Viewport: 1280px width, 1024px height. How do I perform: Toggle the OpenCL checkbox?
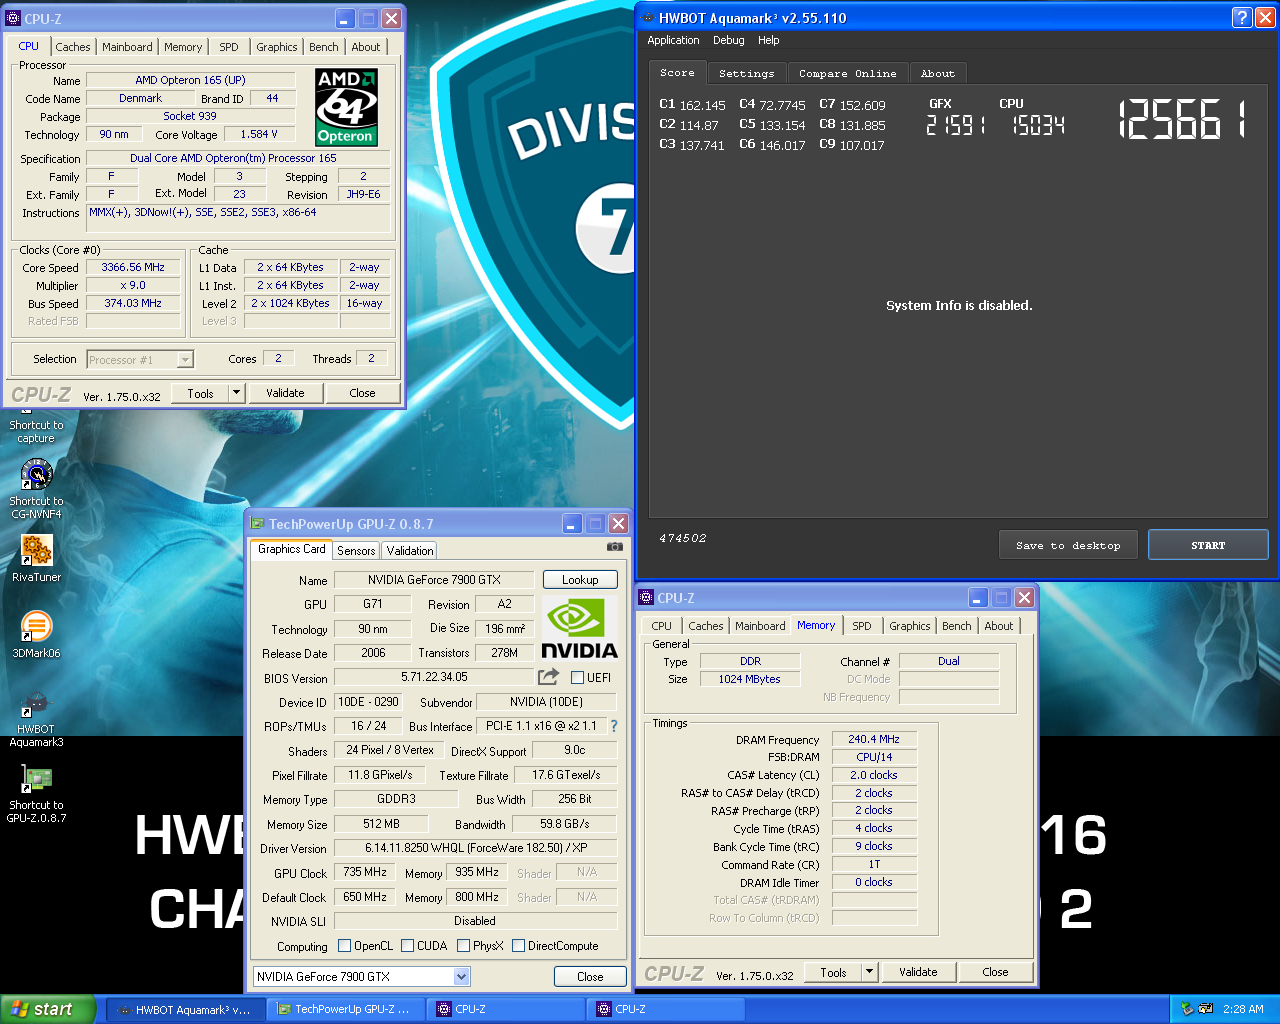click(x=344, y=945)
